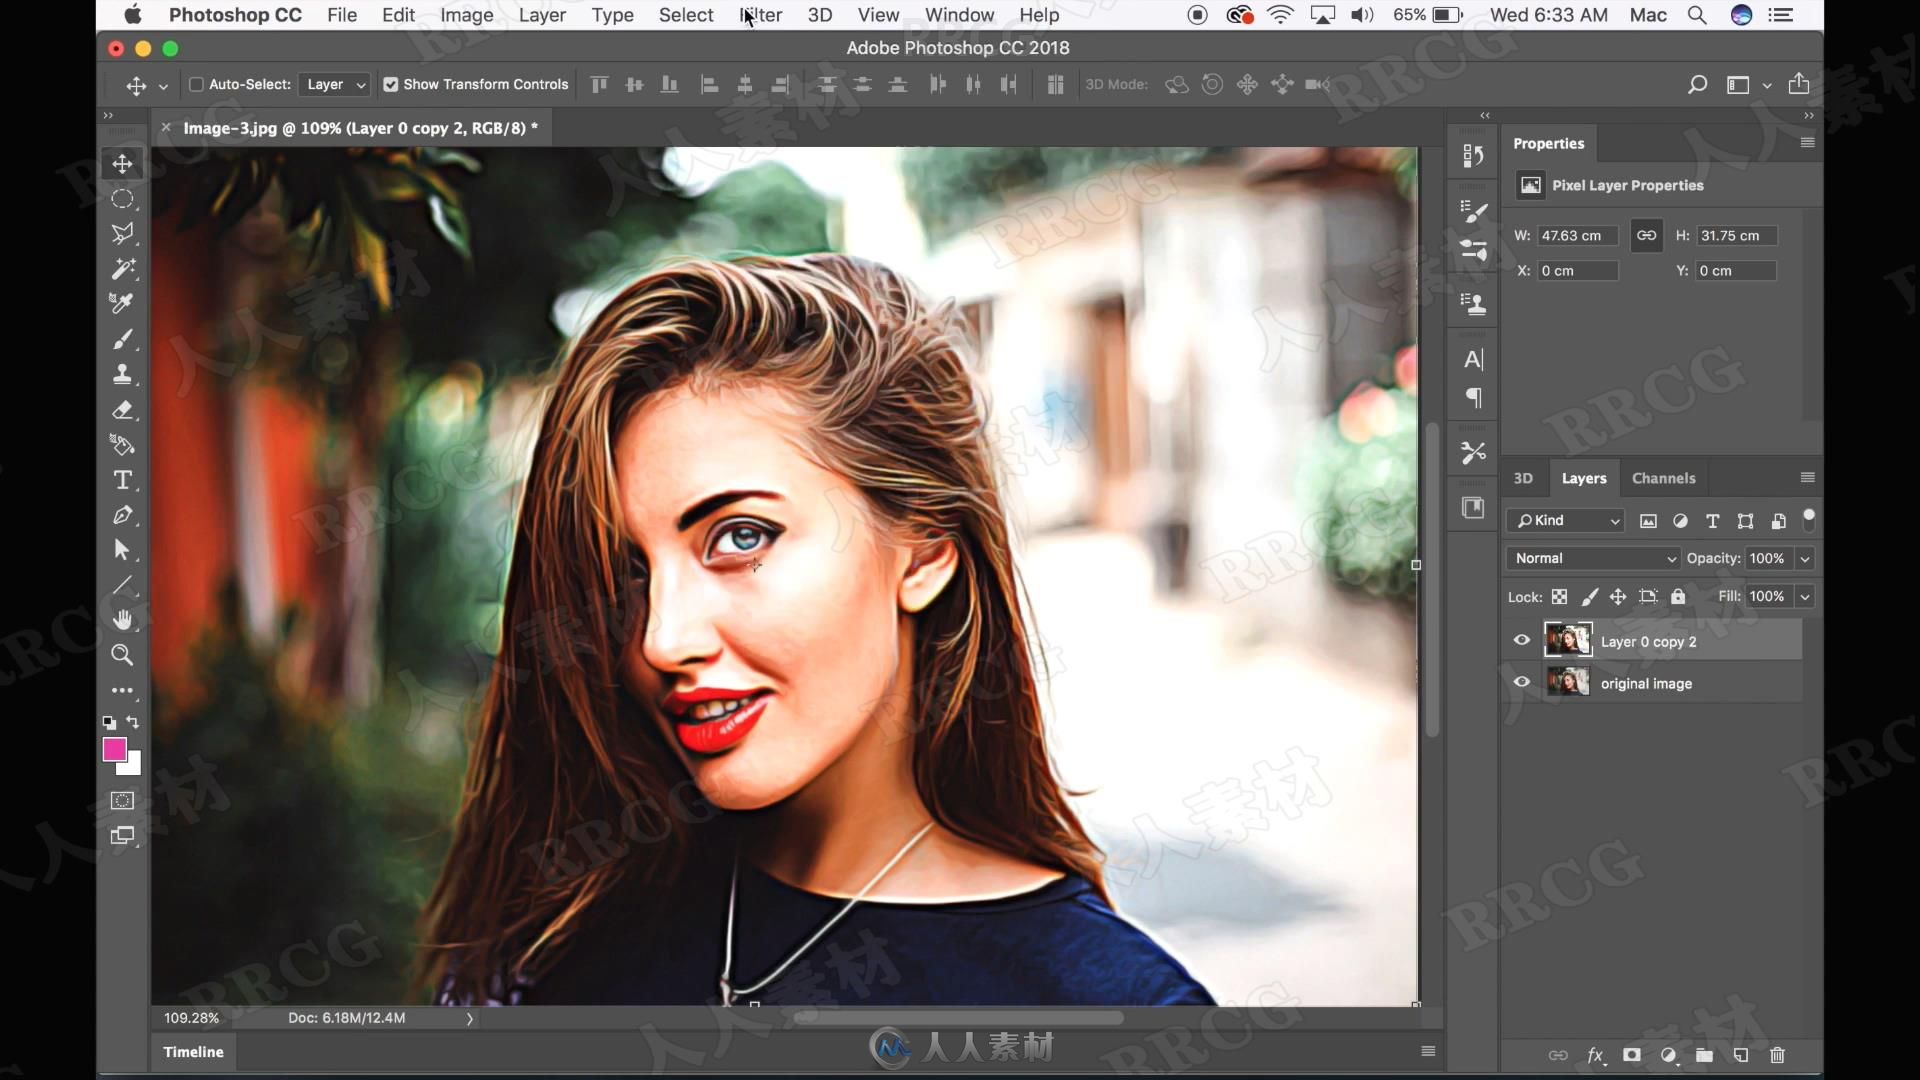Select the Healing Brush tool

click(121, 268)
